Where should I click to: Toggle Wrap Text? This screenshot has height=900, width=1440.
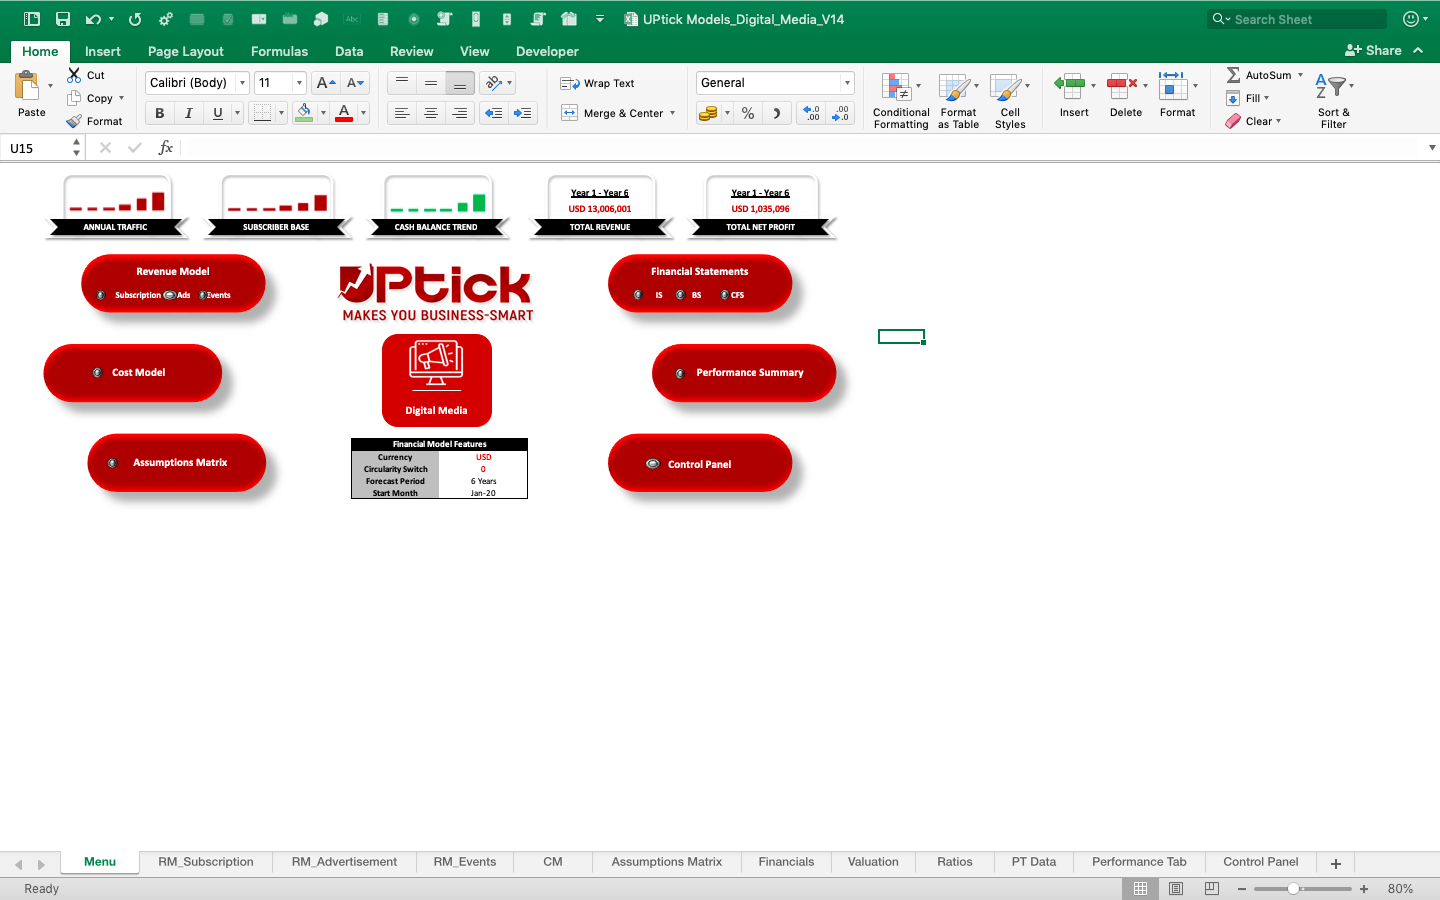pyautogui.click(x=597, y=83)
